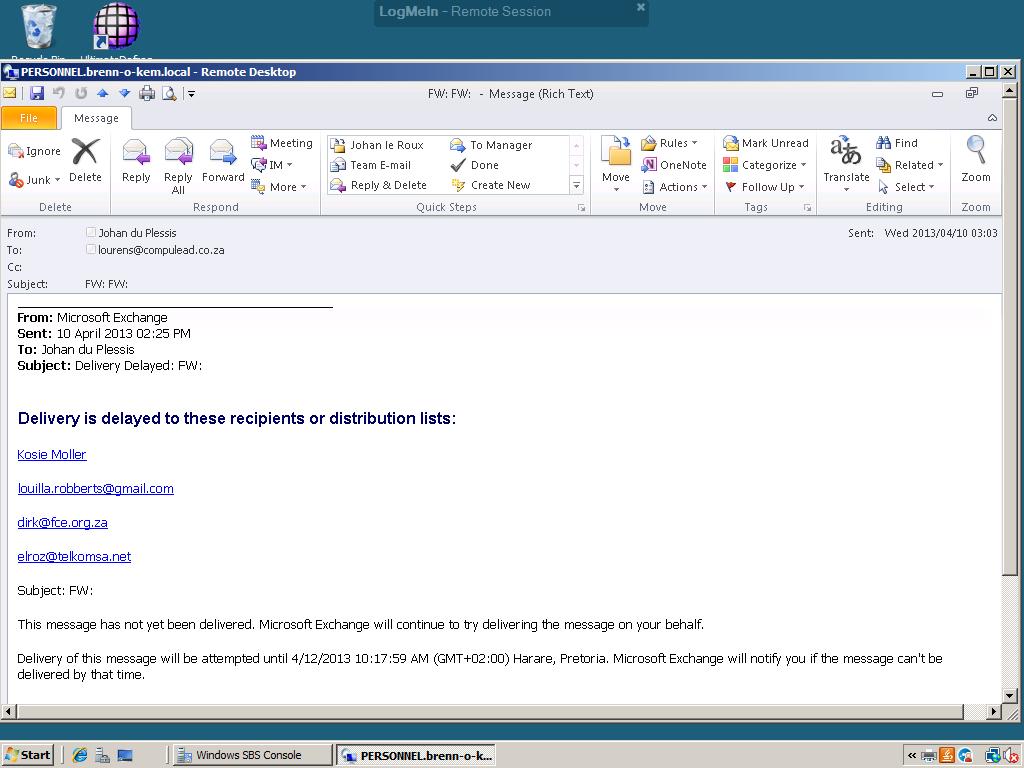
Task: Run the Johan le Roux quick step
Action: point(377,145)
